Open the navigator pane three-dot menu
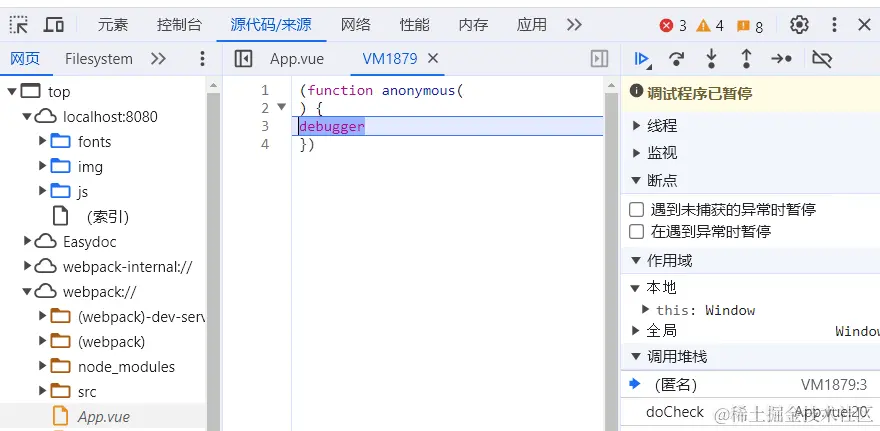 coord(203,58)
